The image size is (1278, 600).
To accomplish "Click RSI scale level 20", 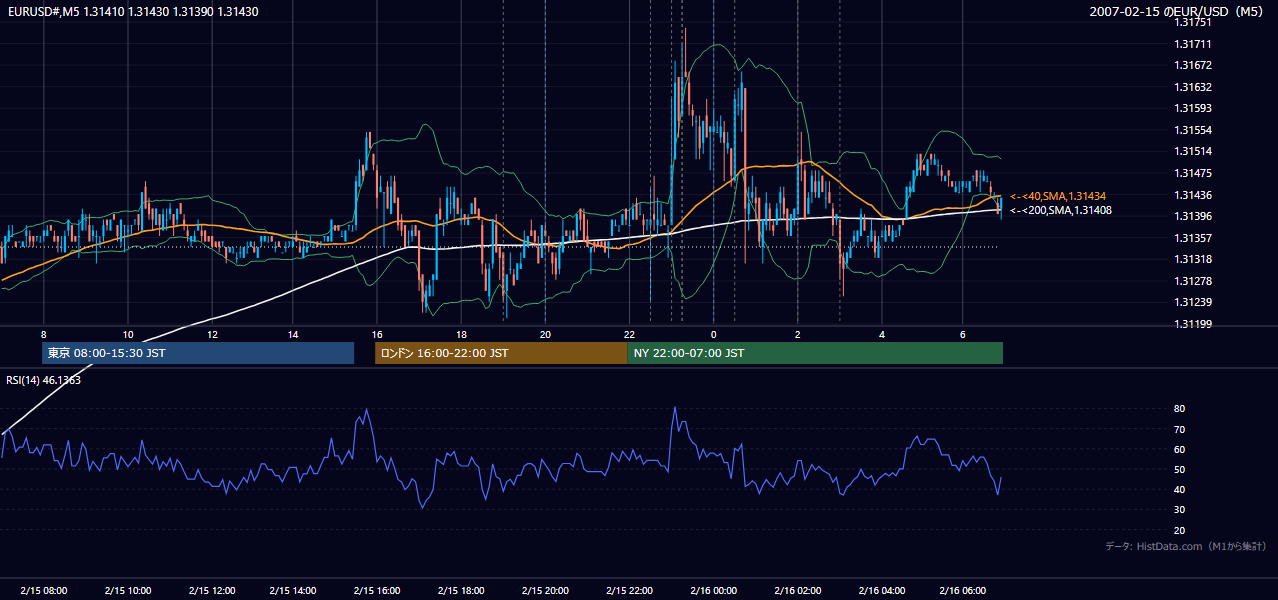I will coord(1180,530).
